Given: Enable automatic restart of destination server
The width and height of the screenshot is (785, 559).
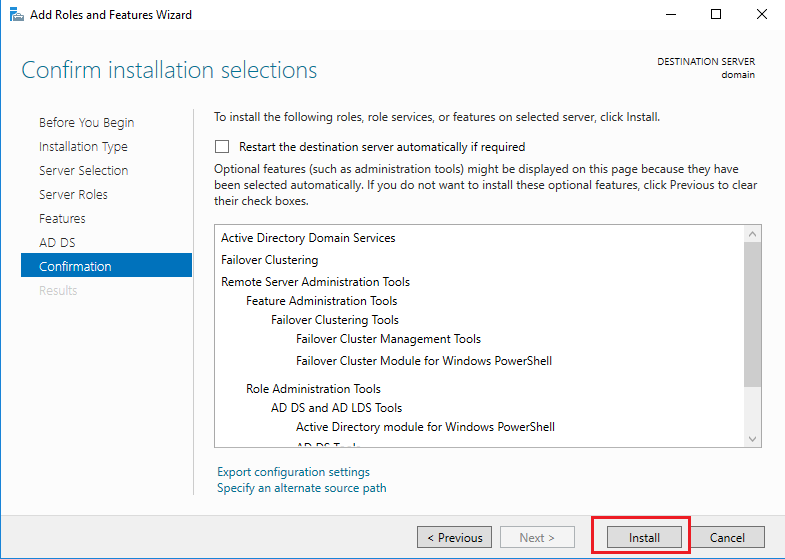Looking at the screenshot, I should click(x=222, y=147).
